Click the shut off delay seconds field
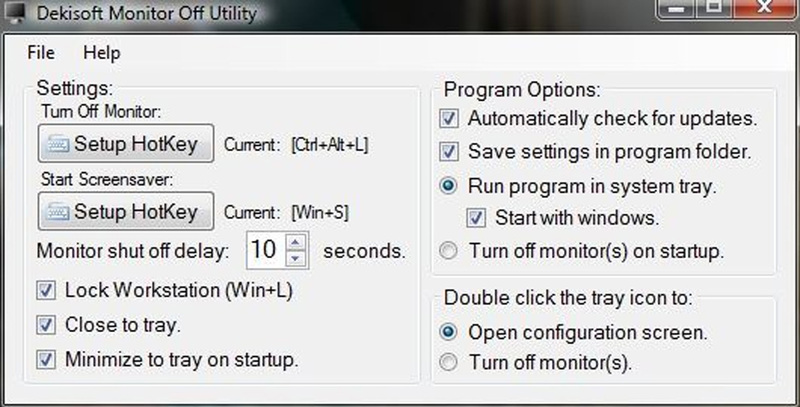Screen dimensions: 800x407 click(x=264, y=249)
